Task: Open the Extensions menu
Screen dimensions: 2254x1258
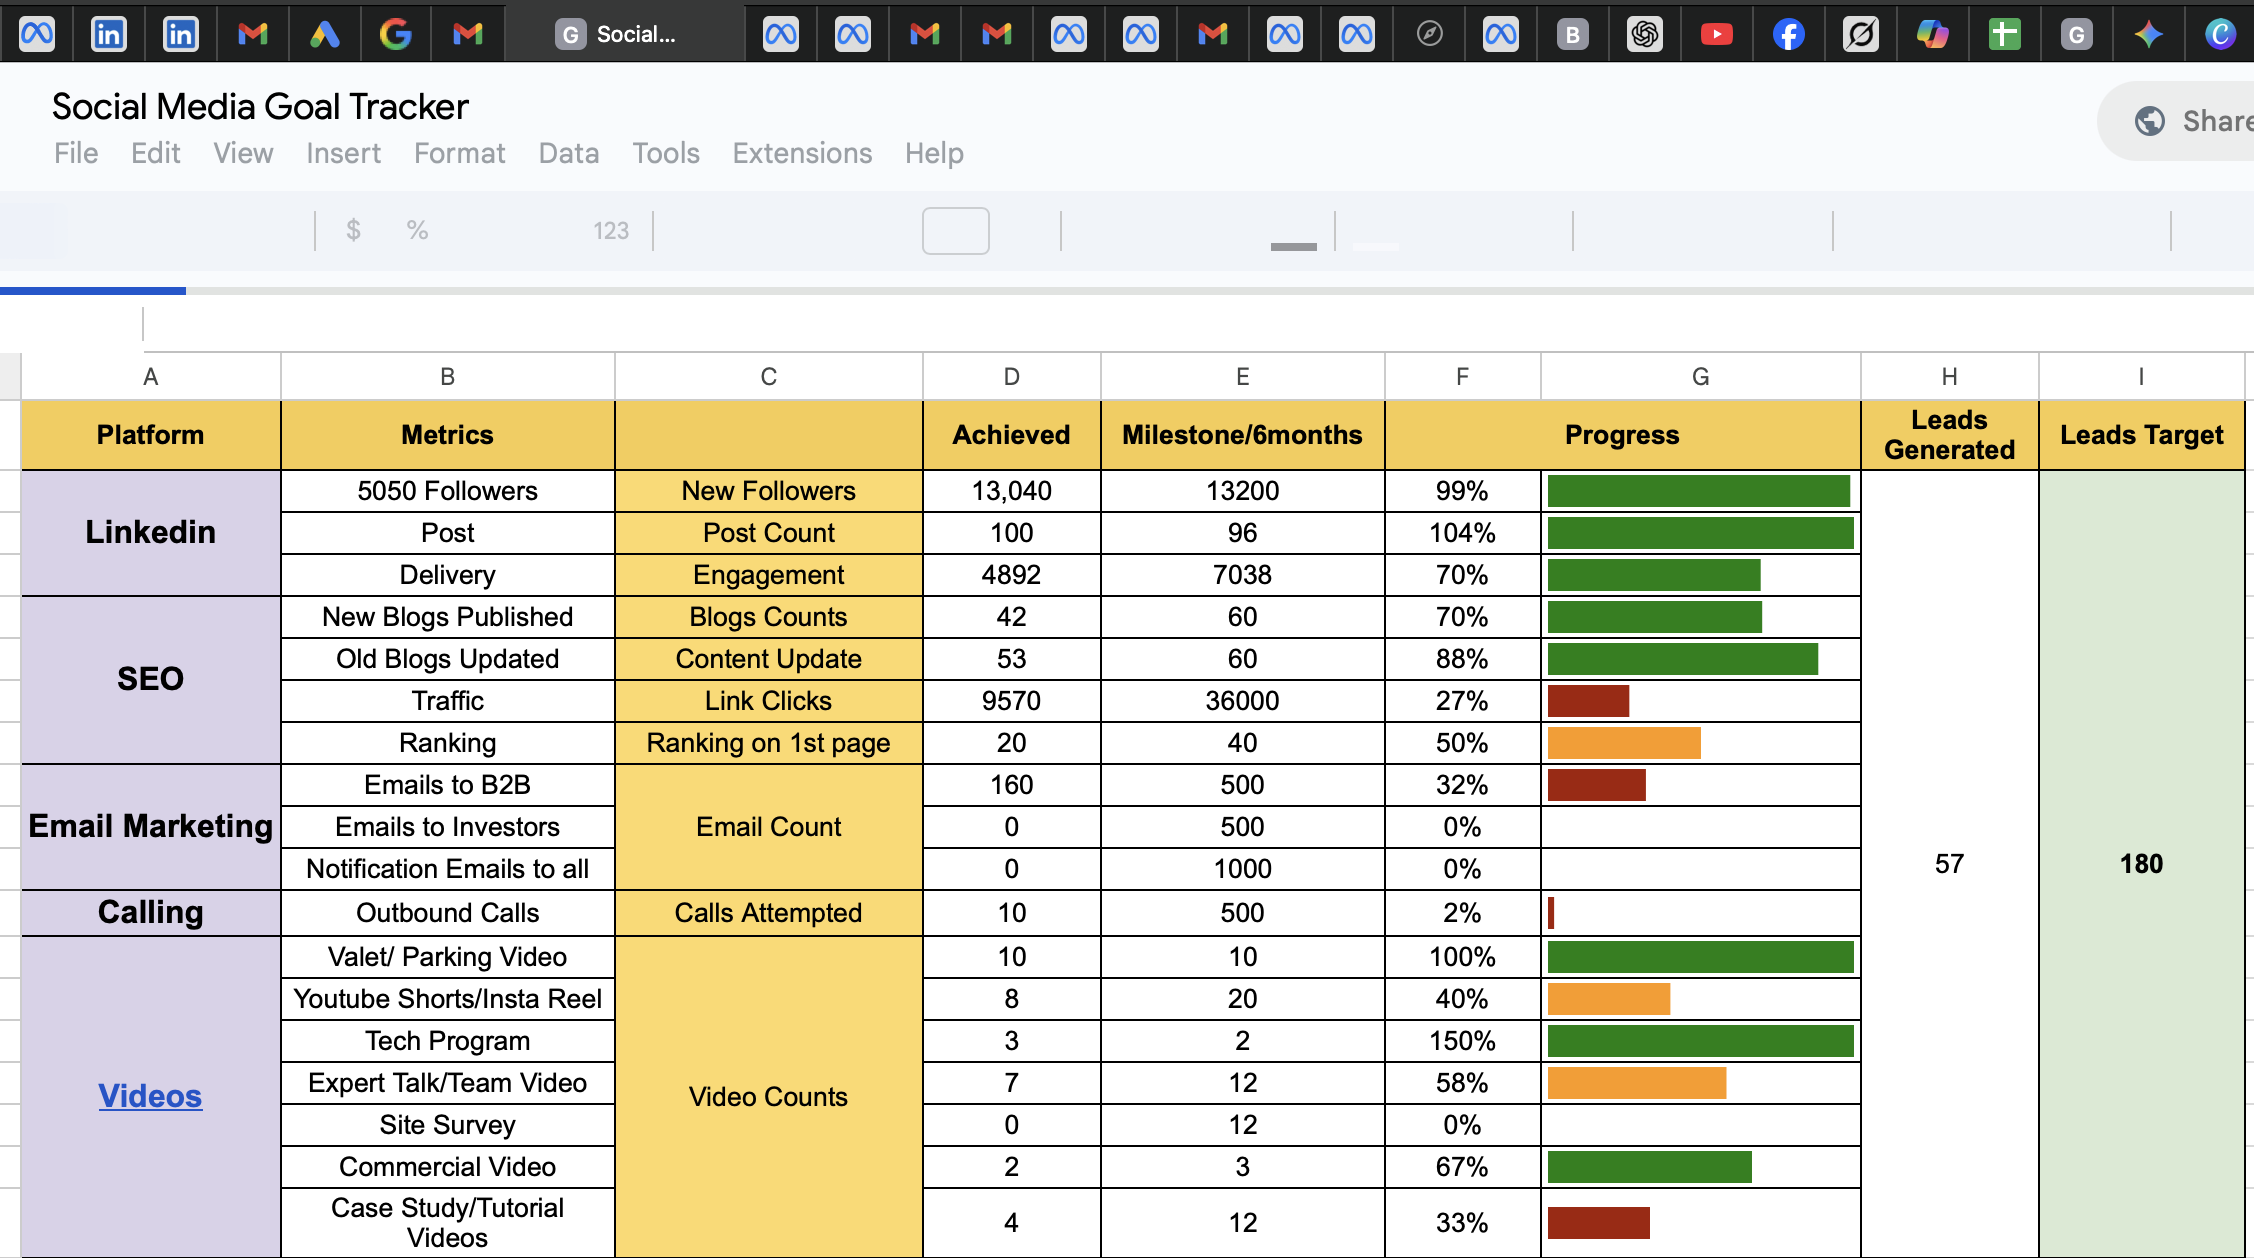Action: (x=802, y=153)
